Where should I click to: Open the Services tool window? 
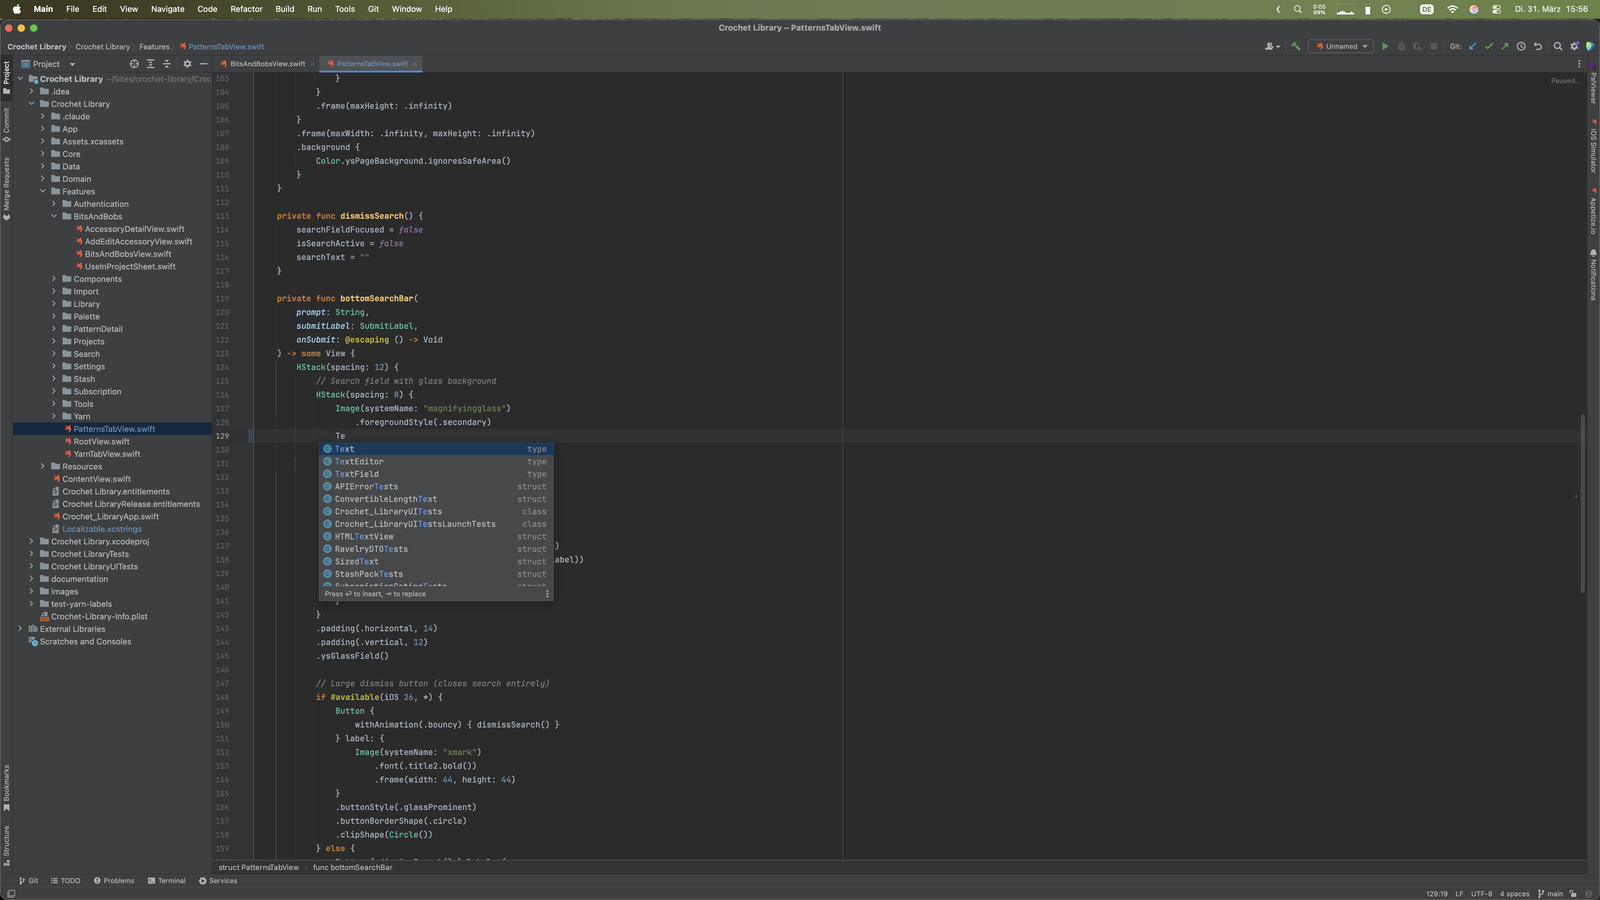[218, 881]
